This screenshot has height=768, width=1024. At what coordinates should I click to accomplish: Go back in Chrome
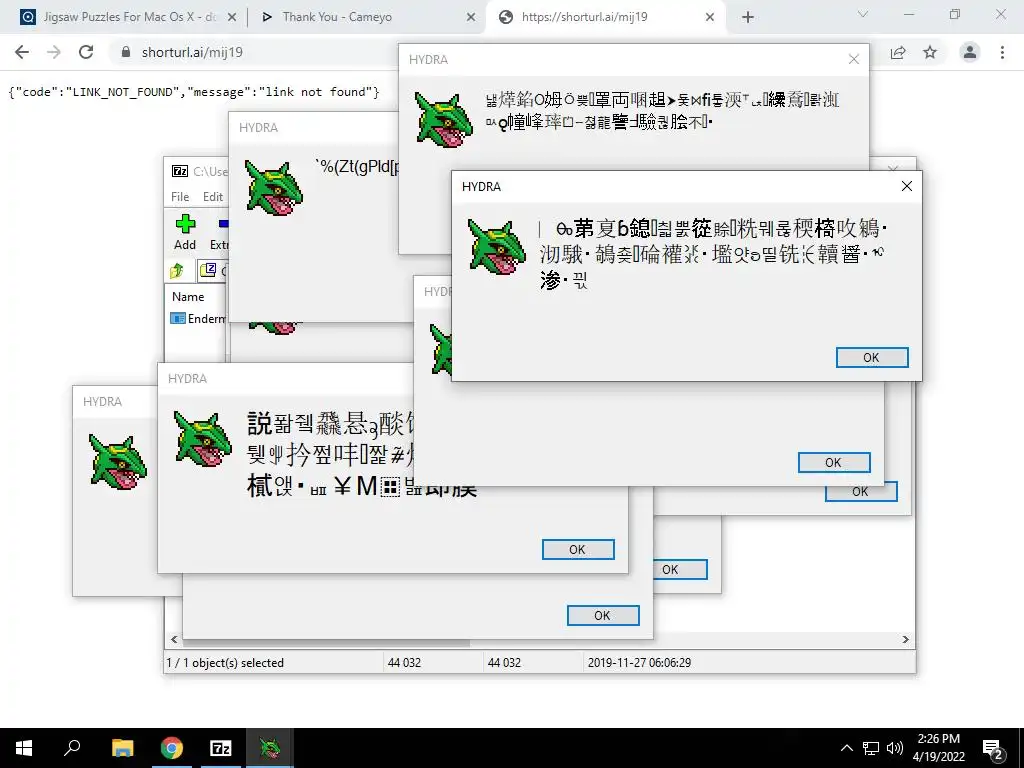(x=22, y=52)
